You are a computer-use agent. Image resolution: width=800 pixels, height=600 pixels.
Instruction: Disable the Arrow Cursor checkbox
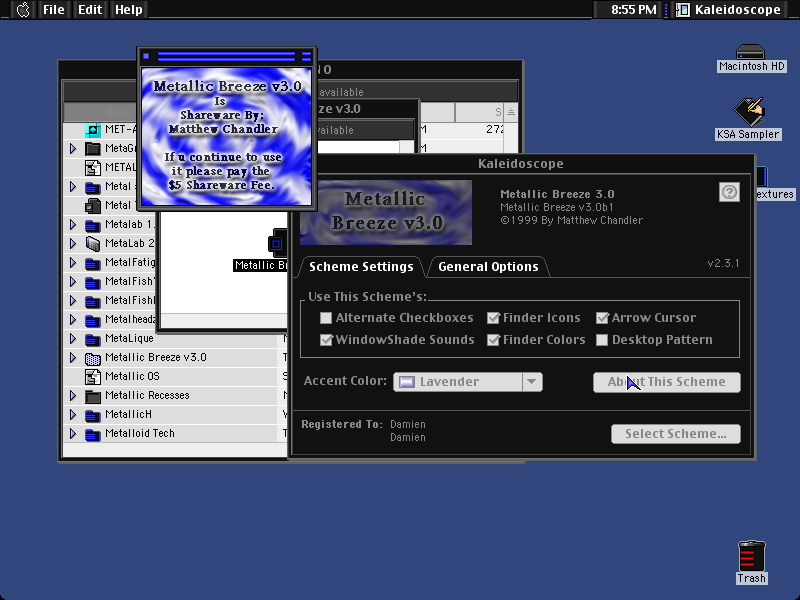(x=602, y=318)
